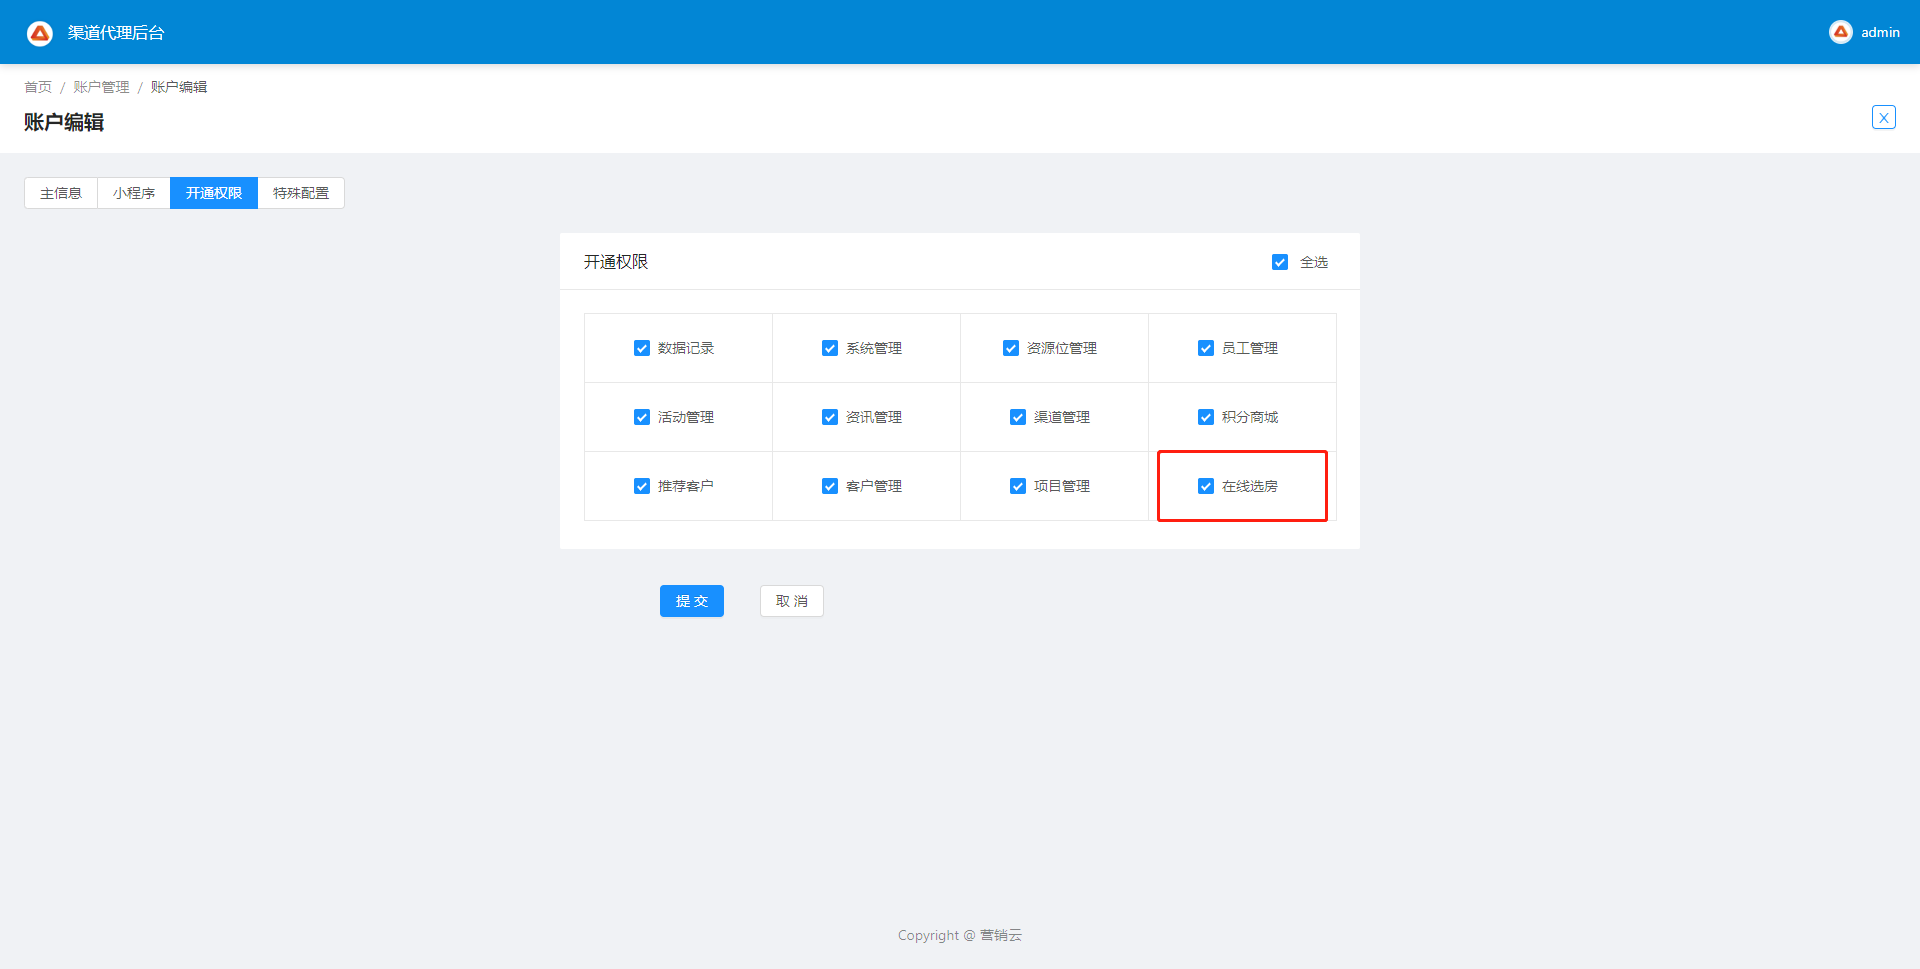1920x969 pixels.
Task: Toggle the 资讯管理 checkbox
Action: pos(830,417)
